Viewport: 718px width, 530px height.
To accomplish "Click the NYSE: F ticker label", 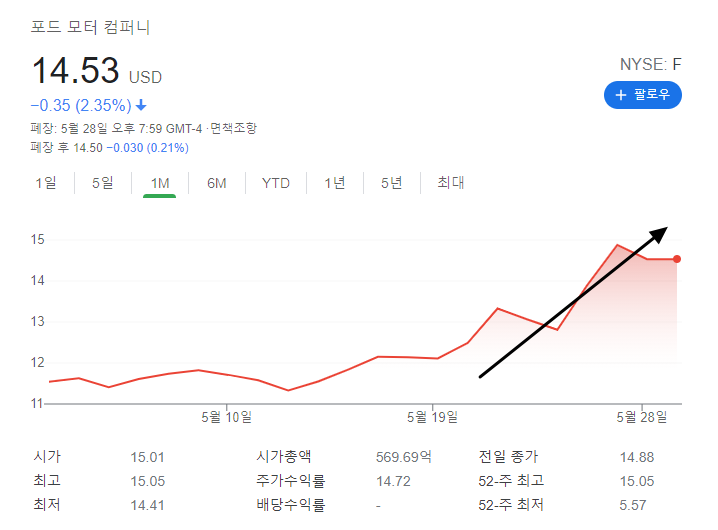I will [650, 65].
